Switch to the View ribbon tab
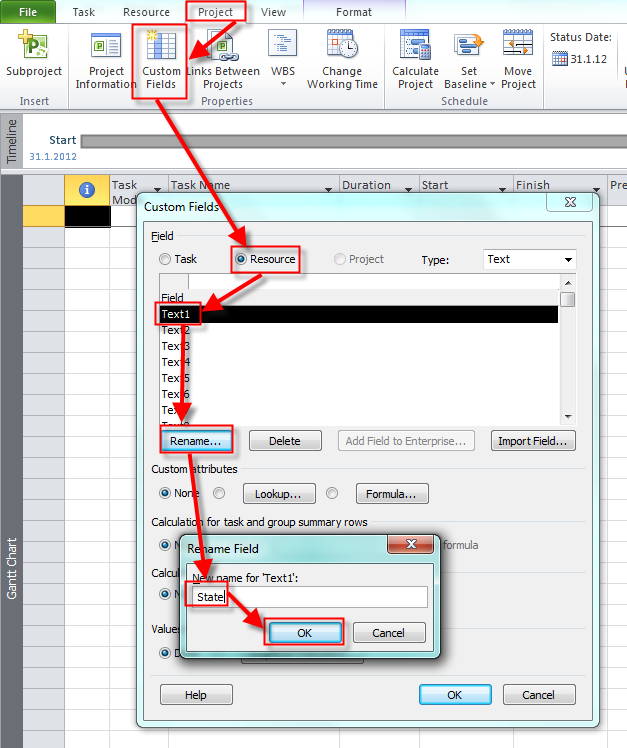Viewport: 627px width, 748px height. pos(273,12)
